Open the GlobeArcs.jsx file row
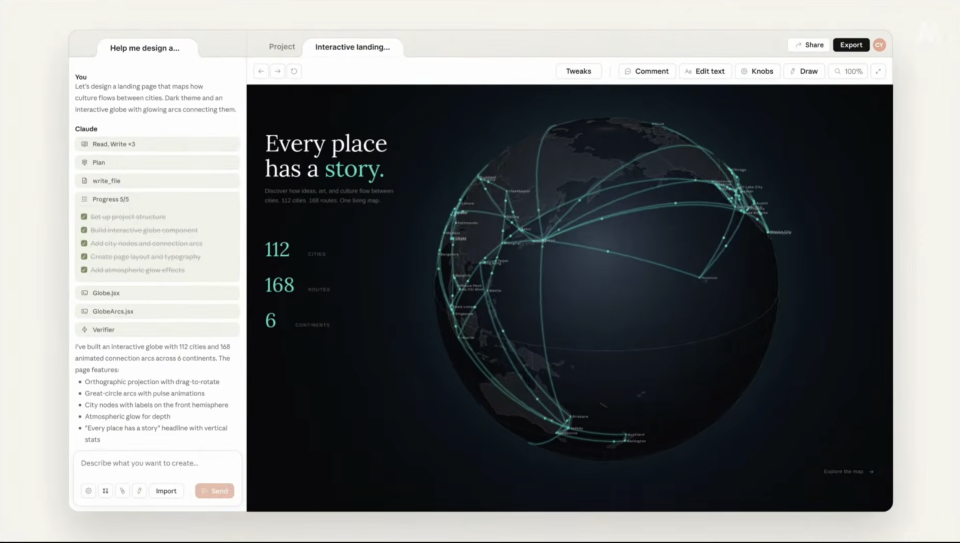Screen dimensions: 960x543 click(x=157, y=311)
